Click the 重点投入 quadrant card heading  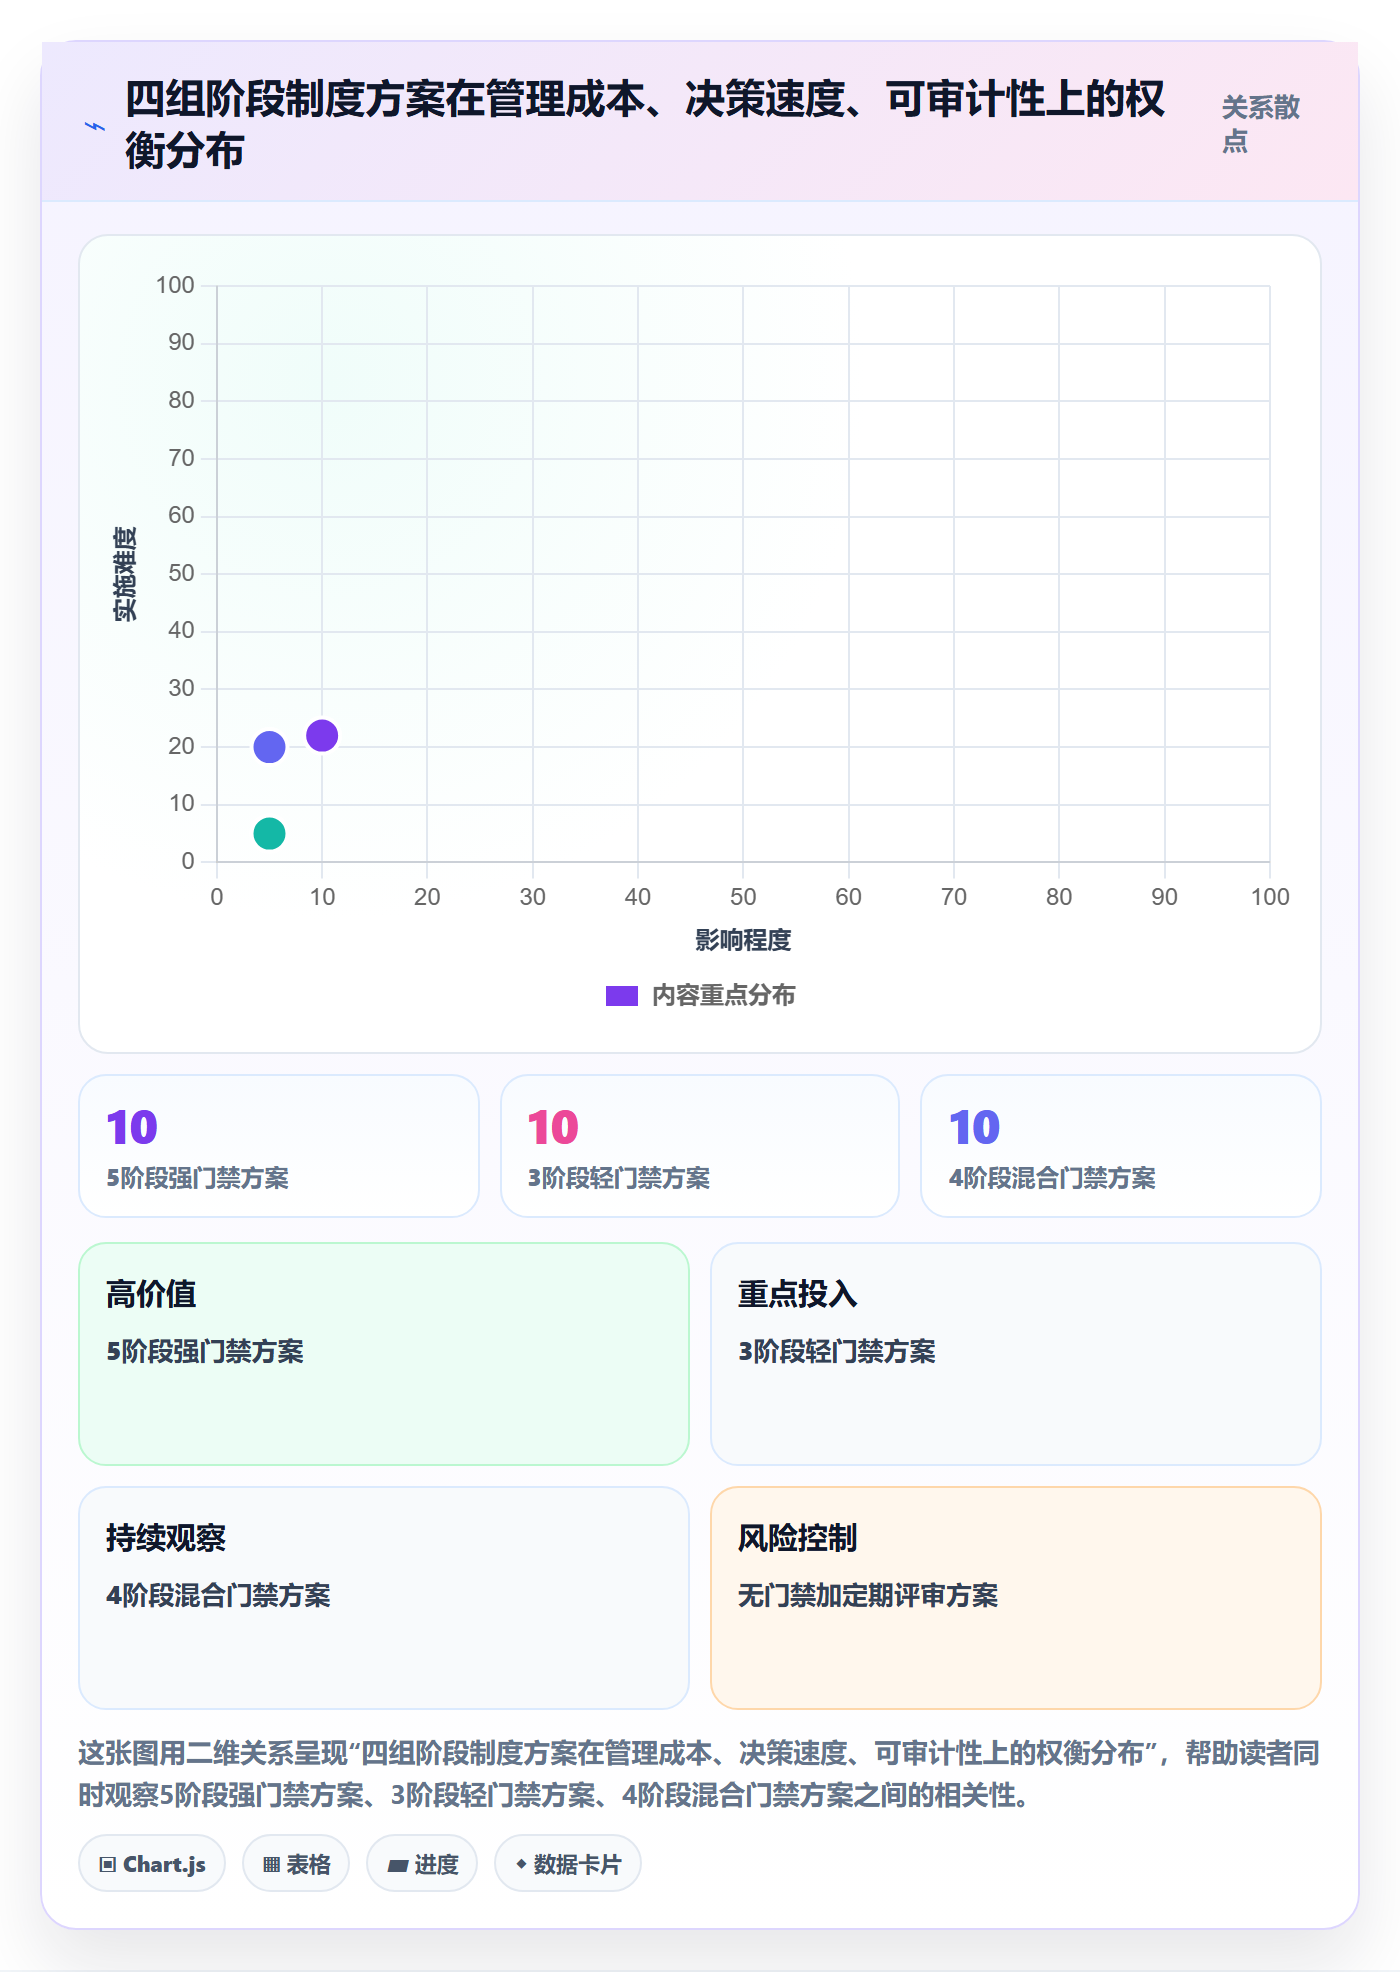point(798,1294)
